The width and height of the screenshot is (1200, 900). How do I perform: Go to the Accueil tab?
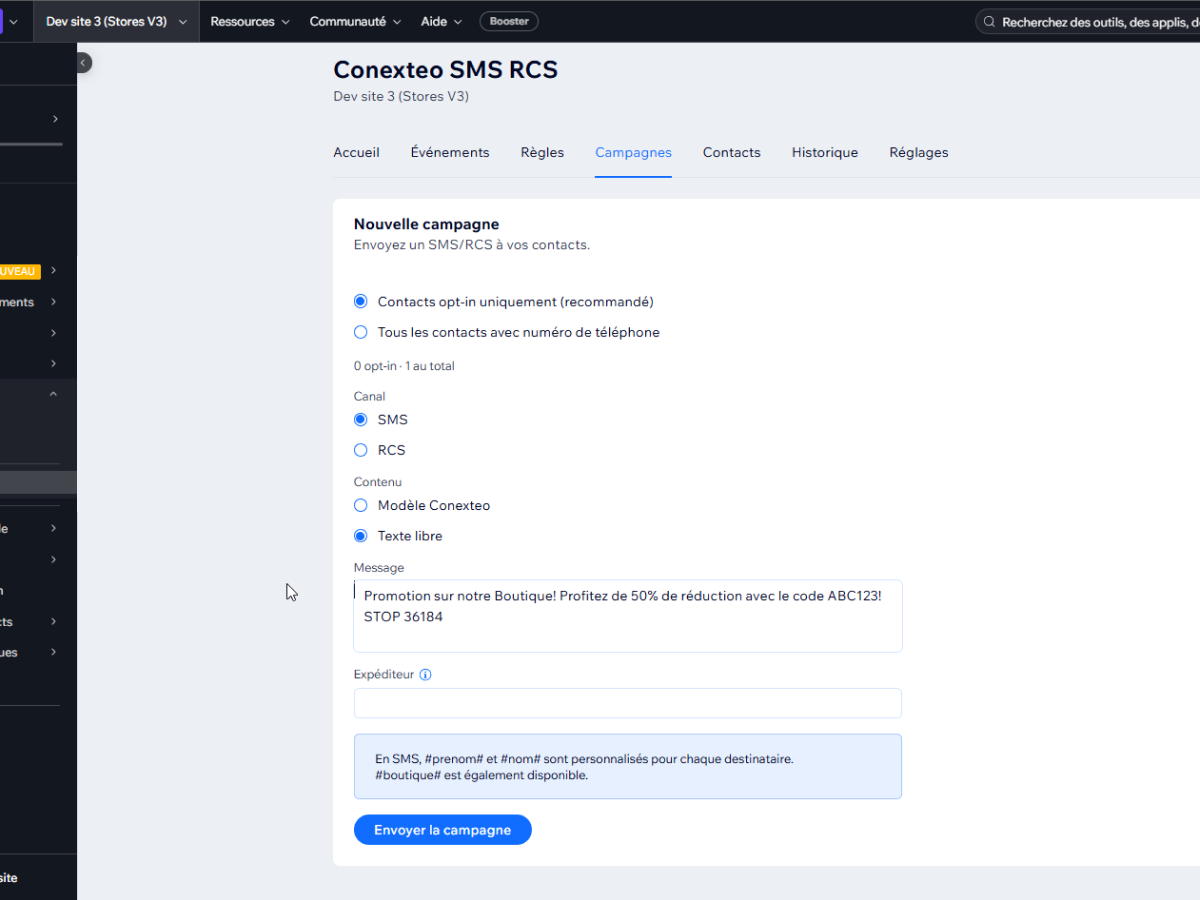[x=356, y=152]
